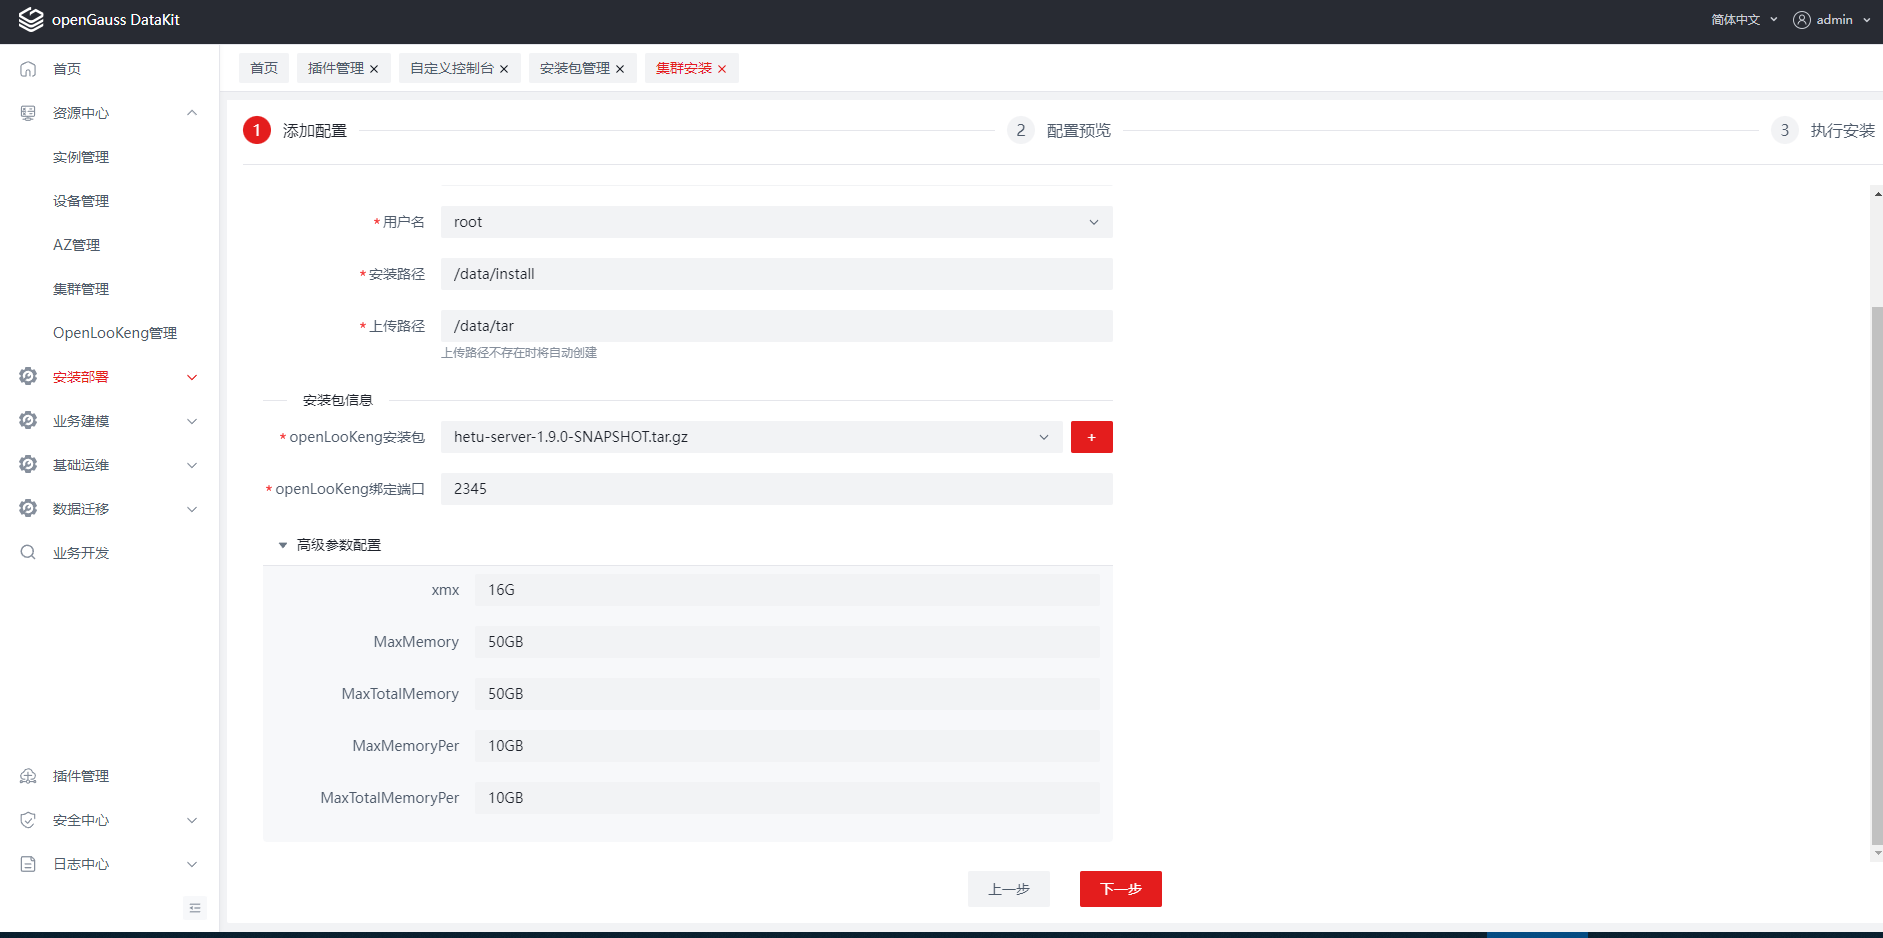Switch to the 自定义控制台 tab
Screen dimensions: 1883x938
(451, 68)
